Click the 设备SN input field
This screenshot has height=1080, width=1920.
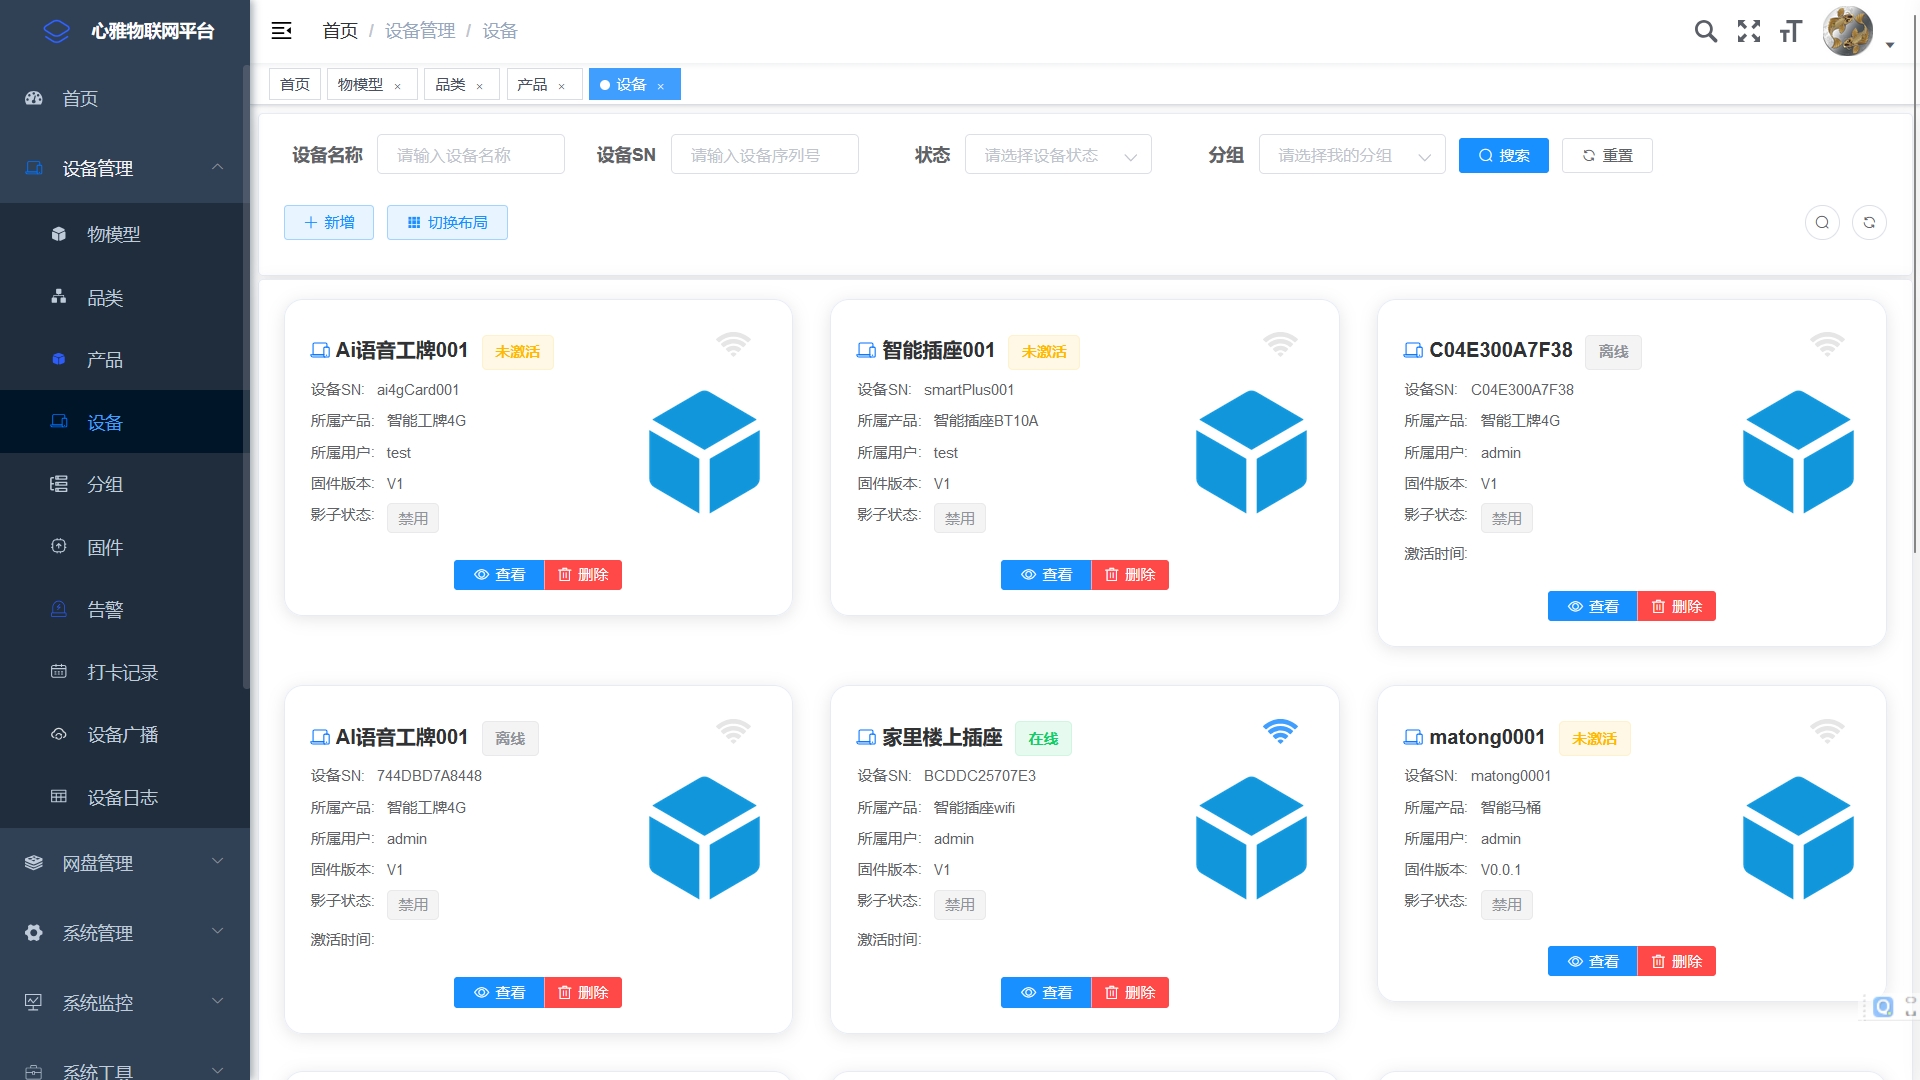(764, 155)
